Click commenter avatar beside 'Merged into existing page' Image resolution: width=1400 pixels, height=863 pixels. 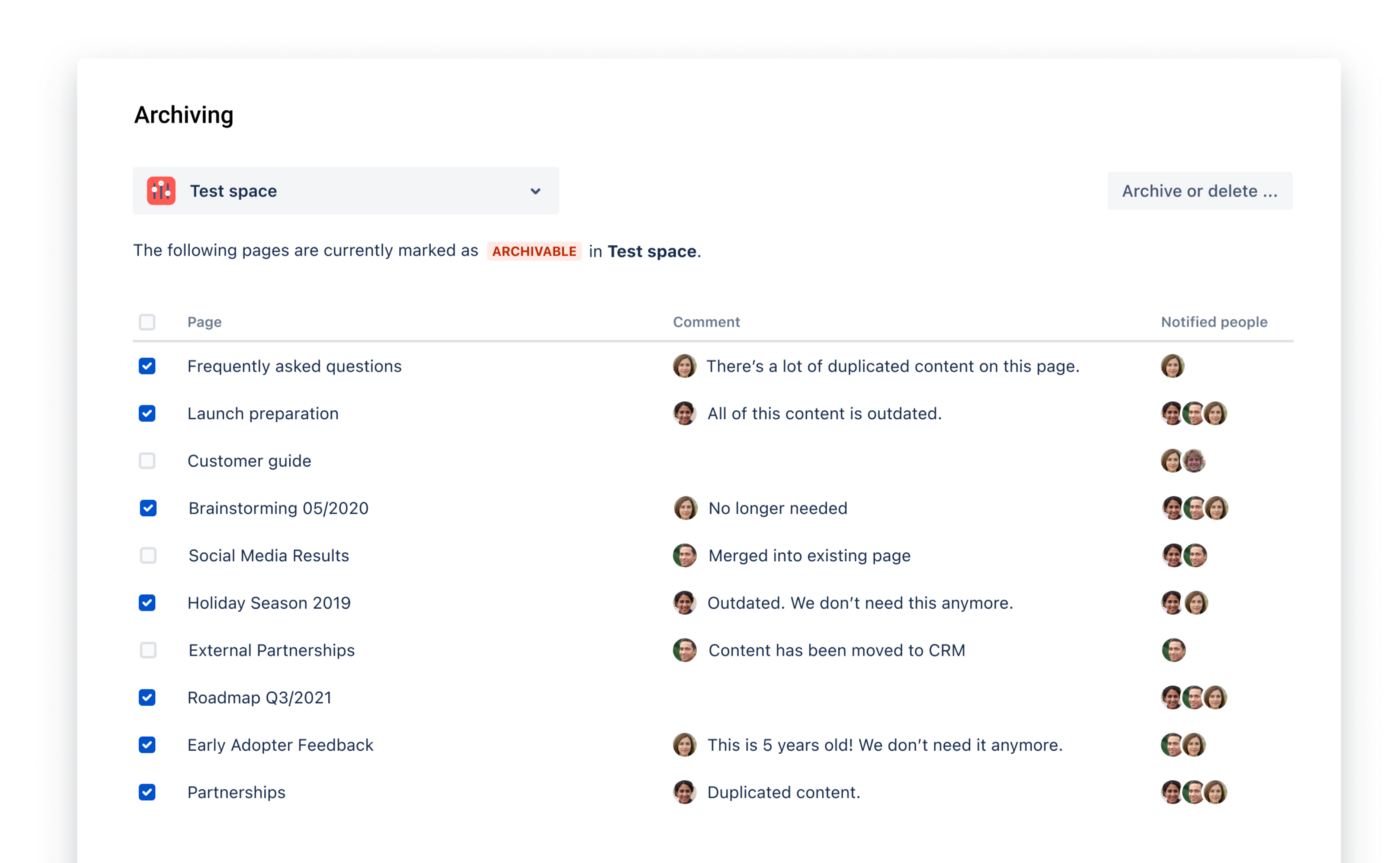(x=685, y=556)
